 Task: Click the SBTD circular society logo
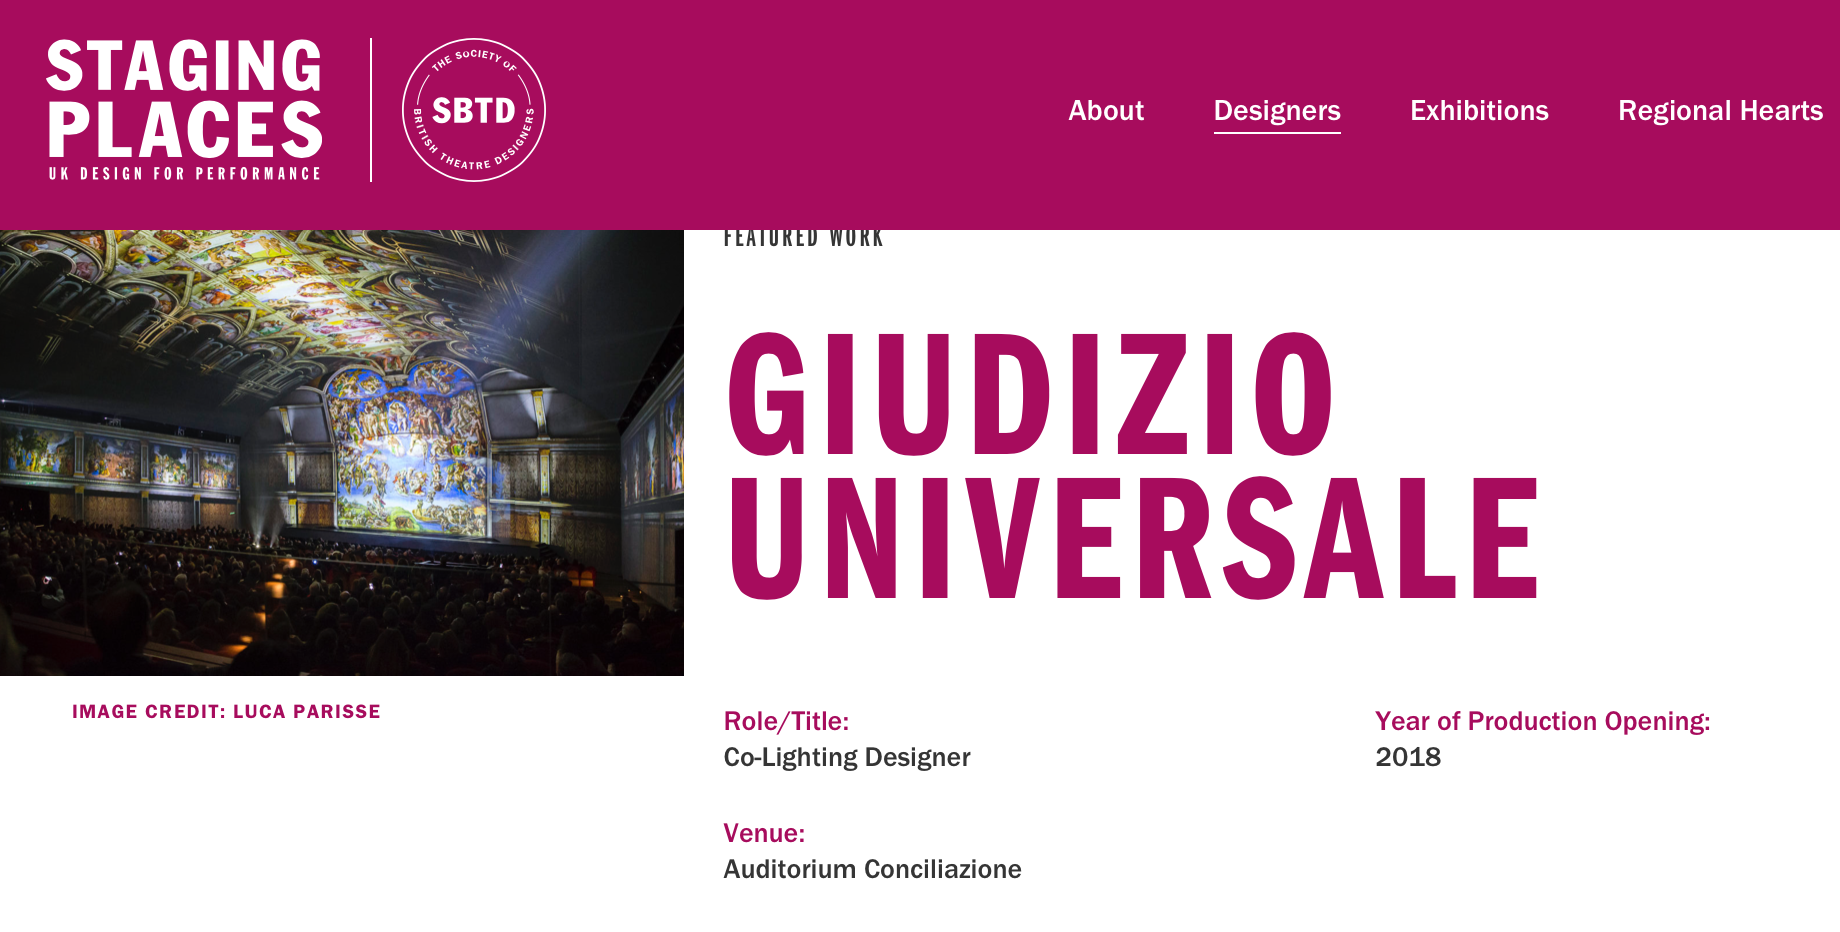point(474,110)
